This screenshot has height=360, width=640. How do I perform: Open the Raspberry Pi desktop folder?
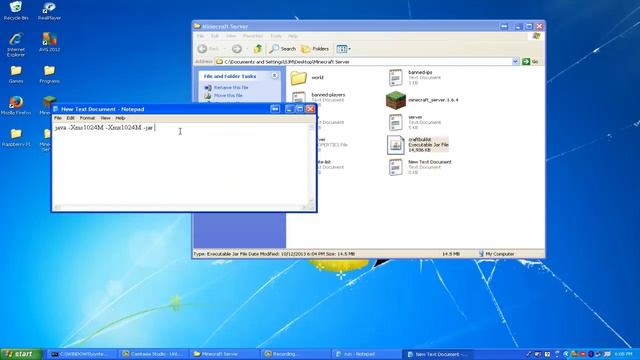point(16,137)
